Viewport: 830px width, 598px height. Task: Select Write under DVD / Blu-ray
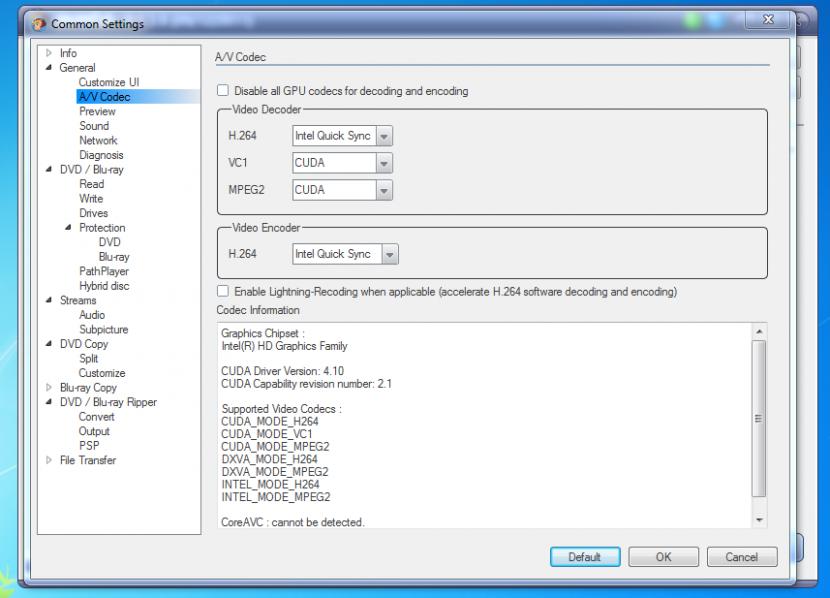coord(91,198)
